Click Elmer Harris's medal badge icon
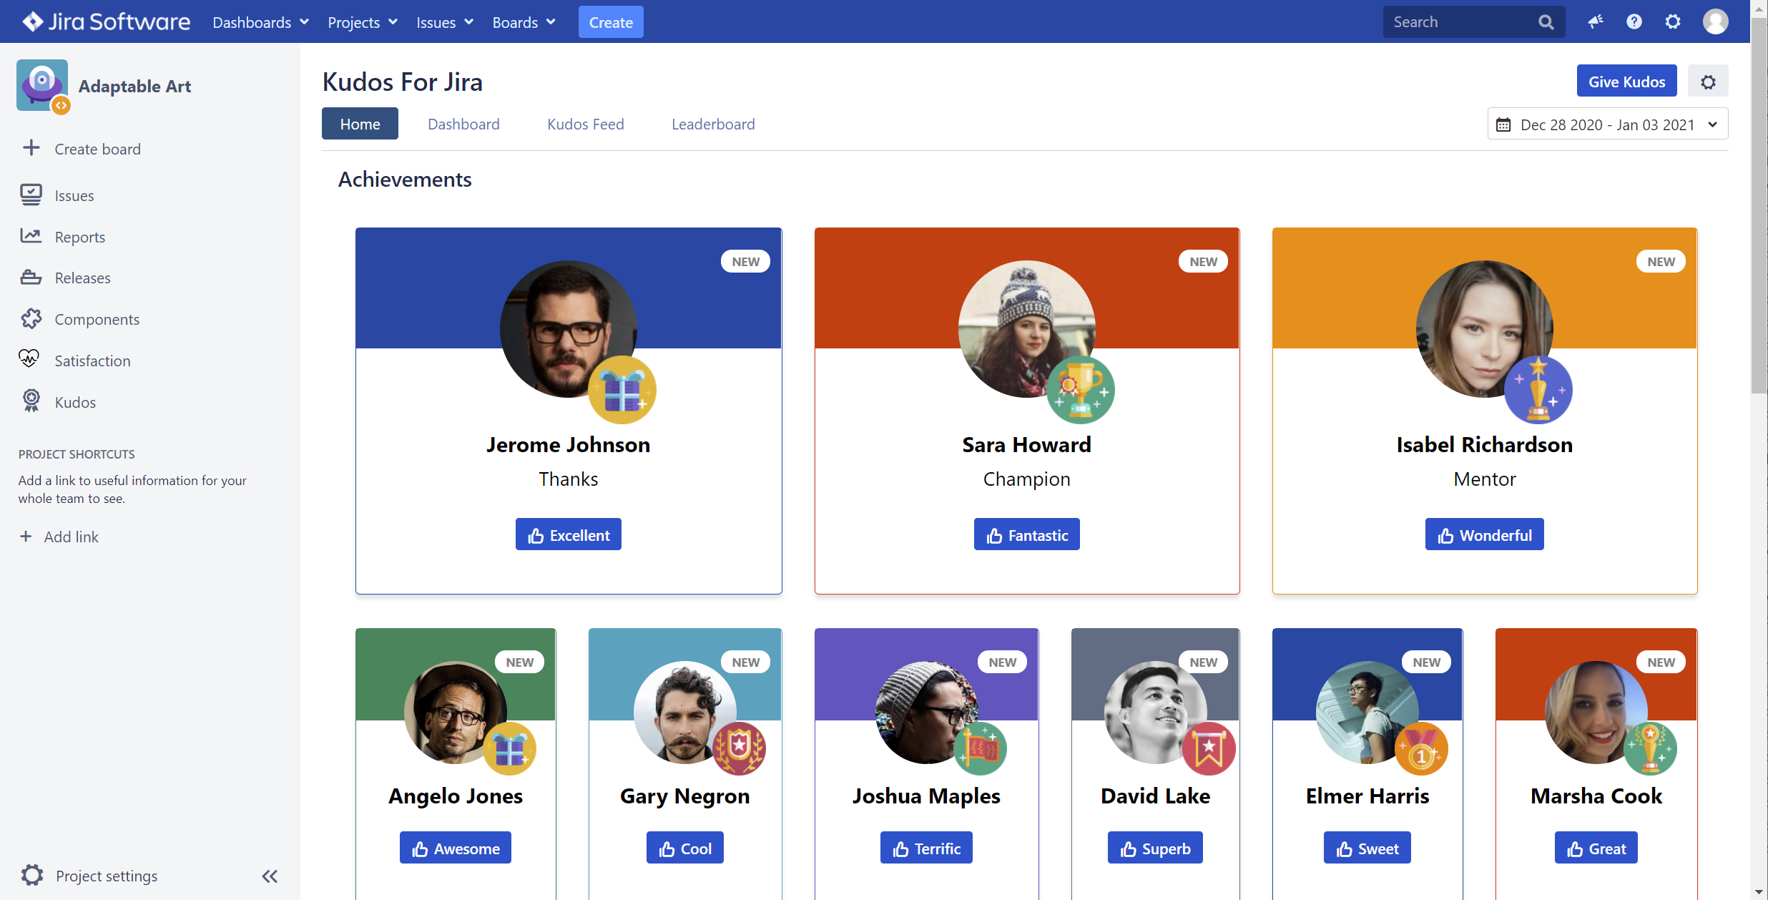The image size is (1768, 900). 1421,748
